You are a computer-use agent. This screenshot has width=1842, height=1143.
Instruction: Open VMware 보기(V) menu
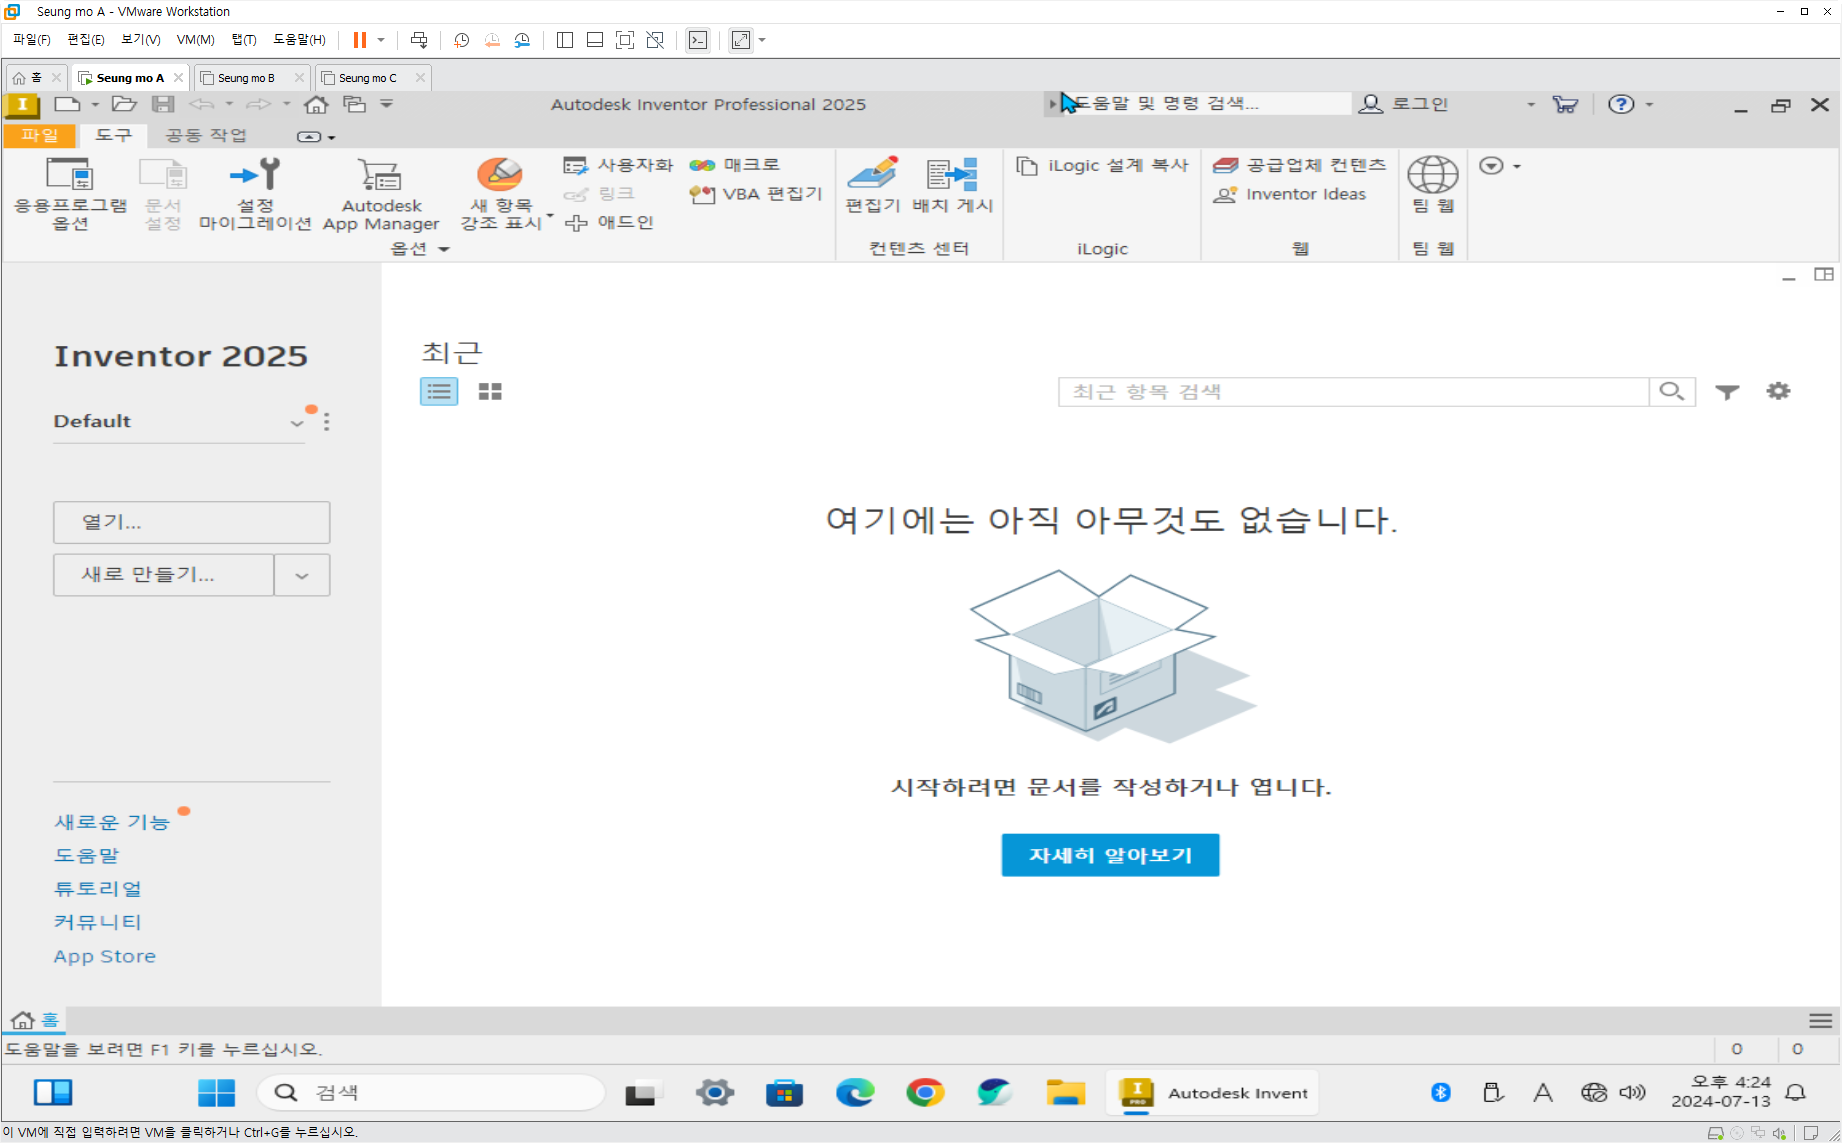click(x=140, y=40)
